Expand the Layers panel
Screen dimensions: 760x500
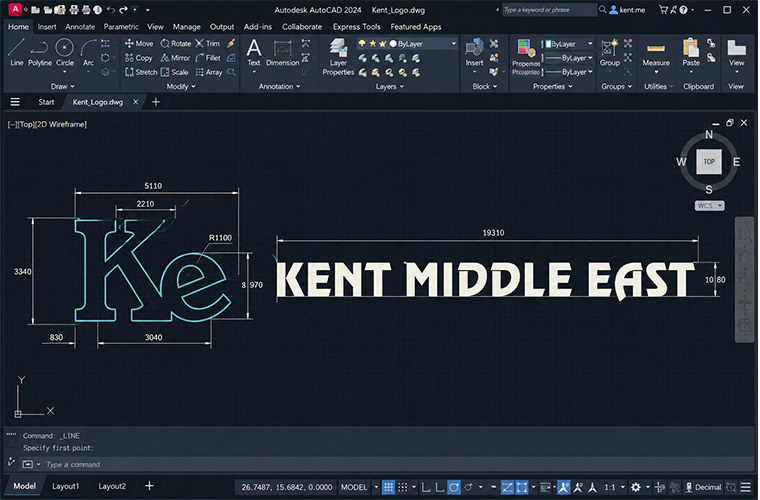(390, 86)
